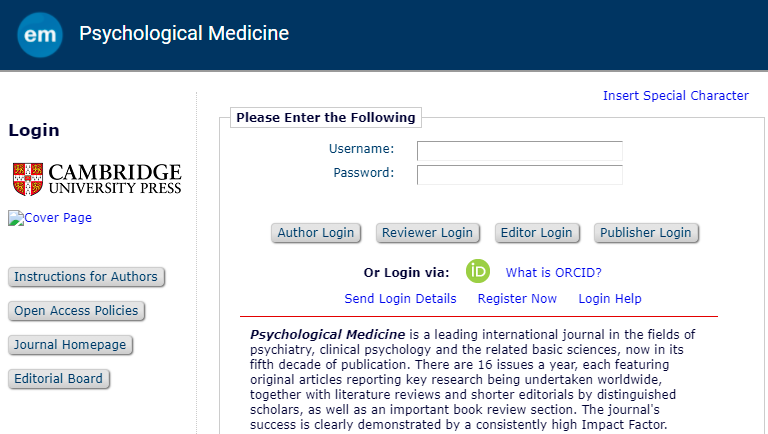
Task: Show the Editorial Board
Action: pyautogui.click(x=58, y=379)
